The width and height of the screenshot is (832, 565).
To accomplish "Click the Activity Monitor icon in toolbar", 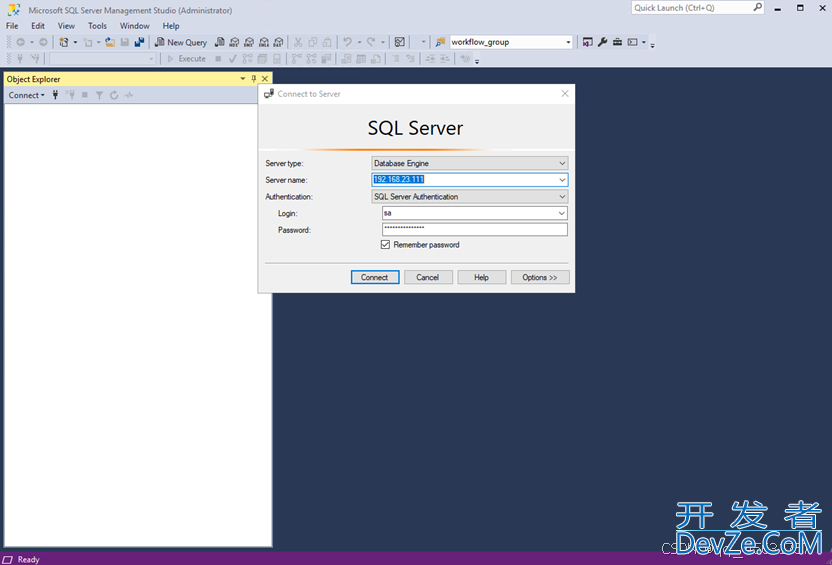I will (x=400, y=42).
